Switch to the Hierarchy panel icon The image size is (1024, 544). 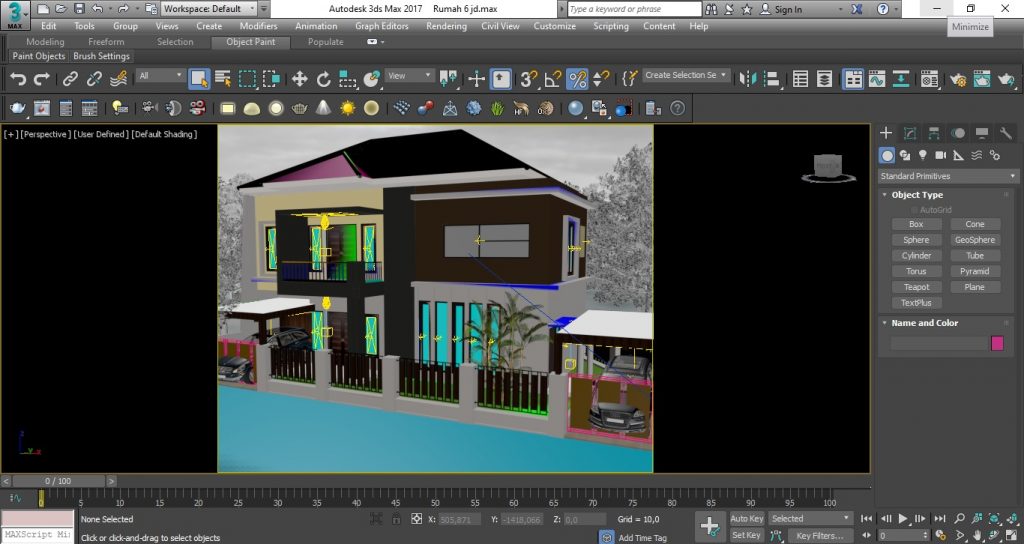[934, 133]
